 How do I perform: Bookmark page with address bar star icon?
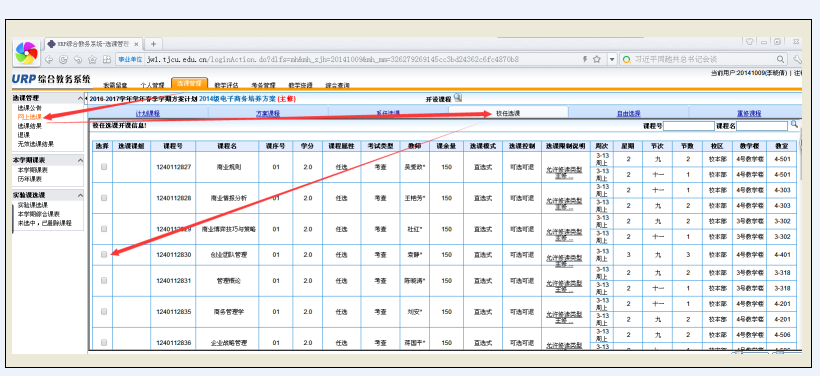click(x=597, y=60)
